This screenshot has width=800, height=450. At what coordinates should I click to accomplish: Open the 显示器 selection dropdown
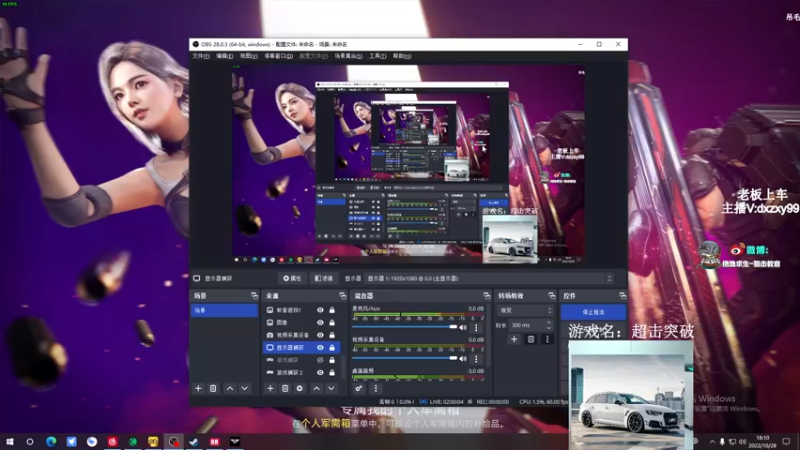pyautogui.click(x=489, y=279)
